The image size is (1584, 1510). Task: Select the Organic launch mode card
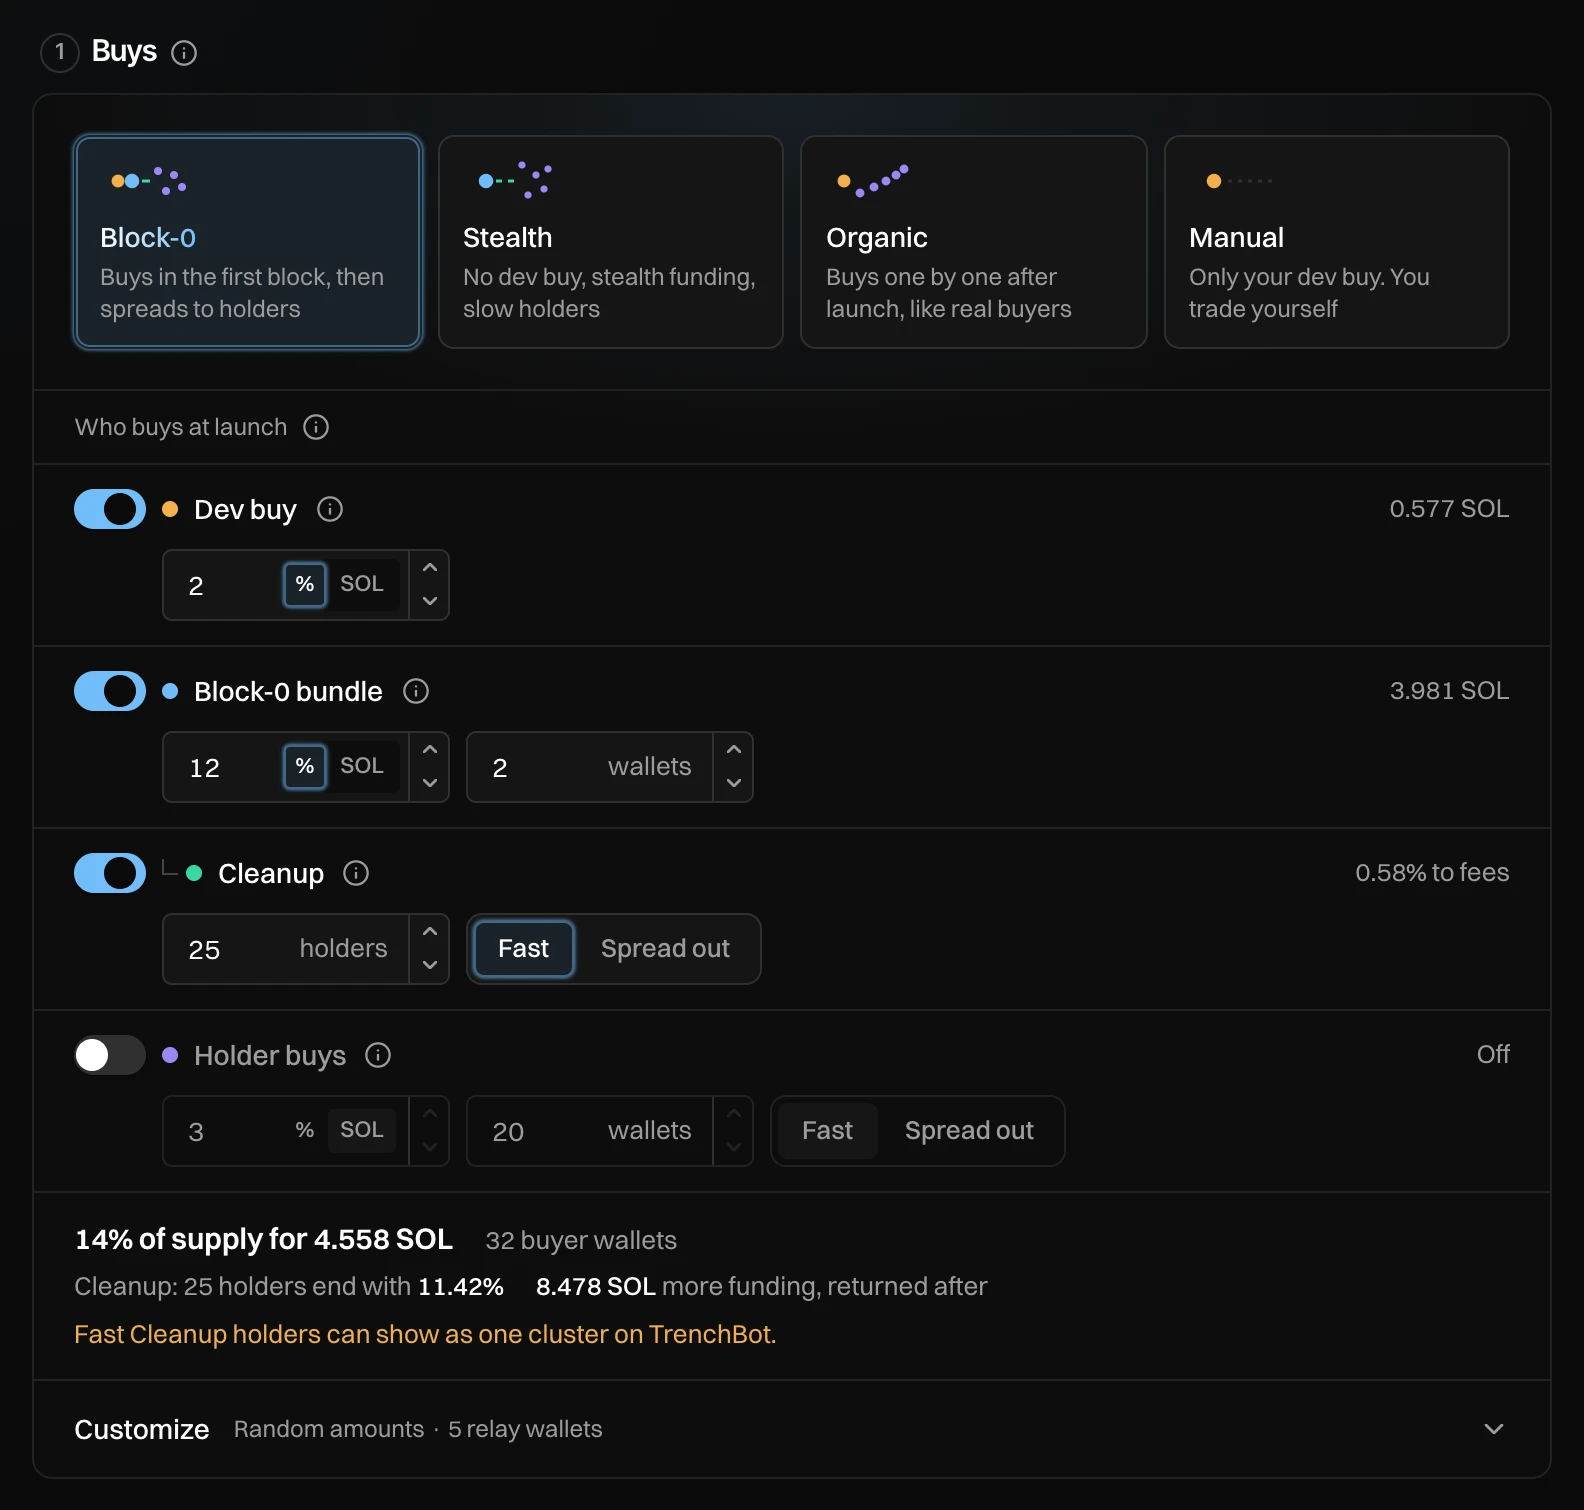[974, 242]
